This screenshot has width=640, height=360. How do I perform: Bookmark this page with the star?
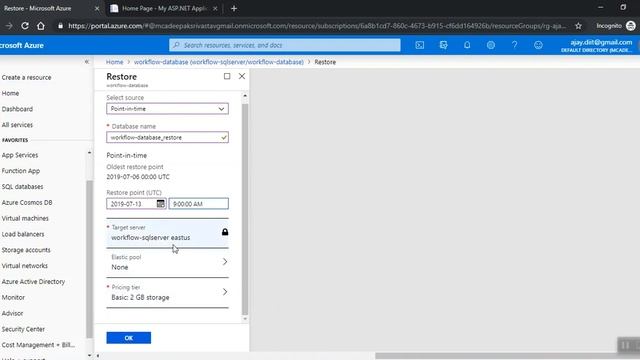coord(578,26)
